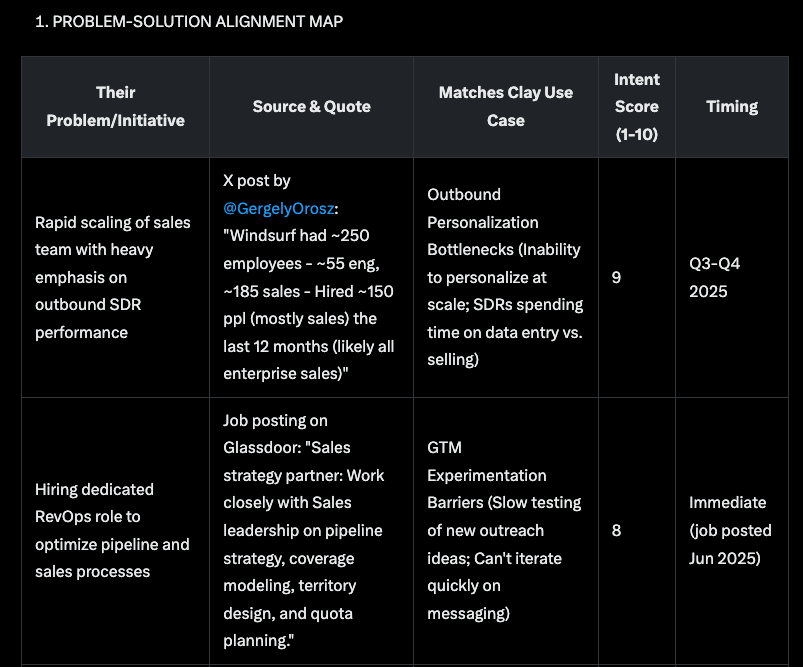Select the Glassdoor job posting quote cell
This screenshot has width=803, height=667.
click(x=311, y=531)
